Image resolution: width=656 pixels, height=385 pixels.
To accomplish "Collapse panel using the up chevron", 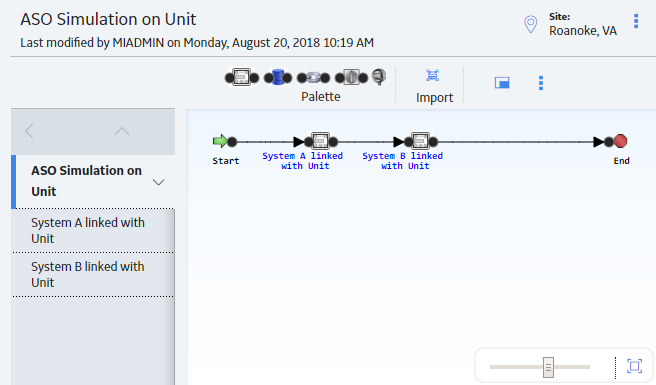I will click(x=122, y=131).
